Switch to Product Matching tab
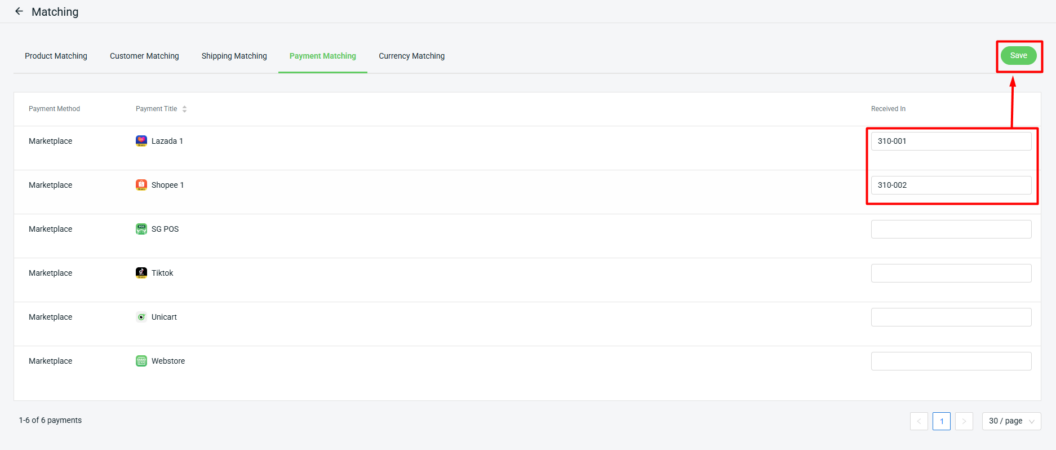The image size is (1056, 450). 56,56
